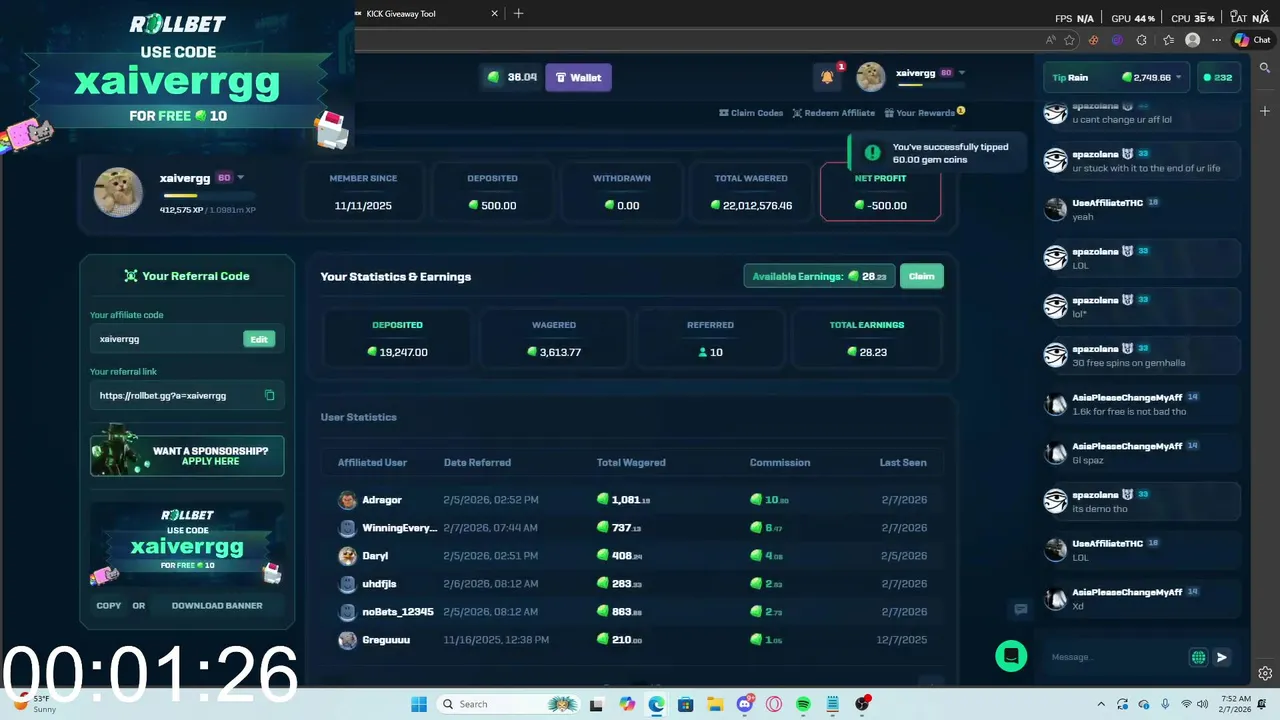Open Redeem Affiliate
1280x720 pixels.
[834, 113]
